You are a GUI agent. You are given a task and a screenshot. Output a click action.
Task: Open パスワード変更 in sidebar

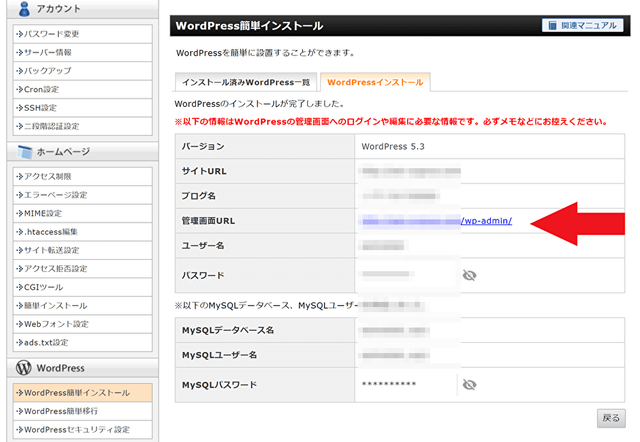[83, 34]
